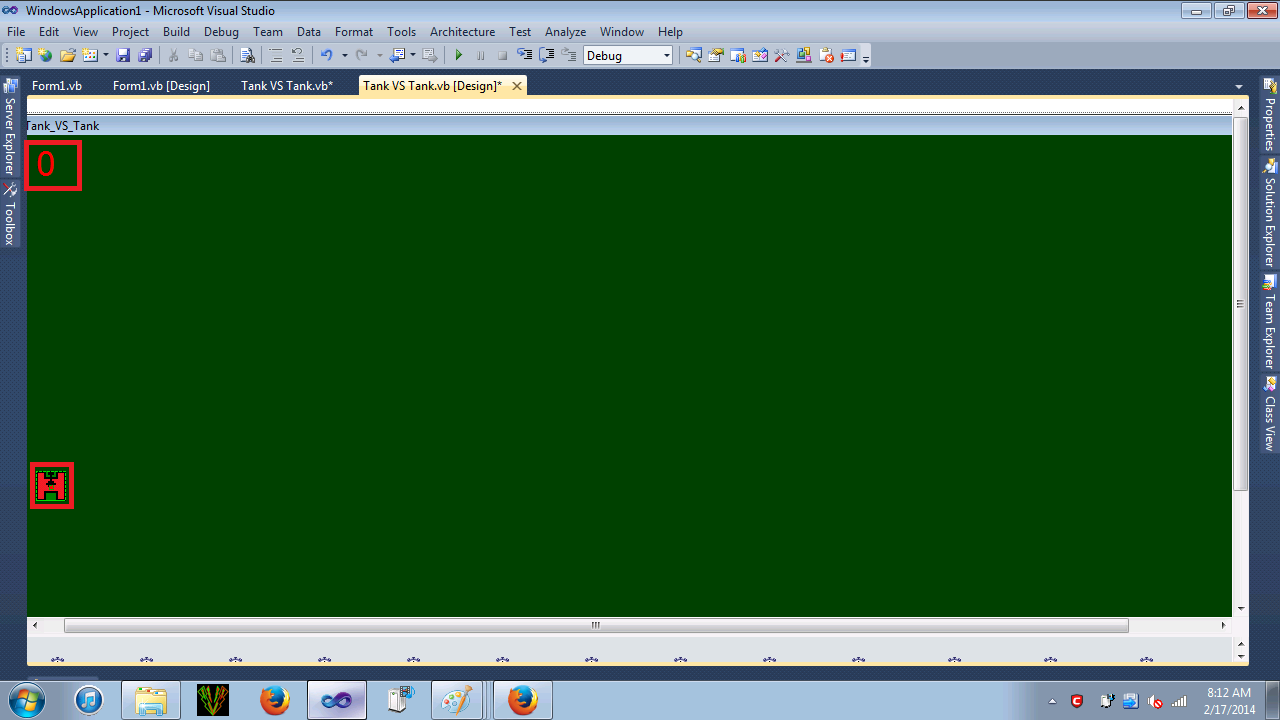Expand the Properties side panel
This screenshot has width=1280, height=720.
tap(1270, 116)
